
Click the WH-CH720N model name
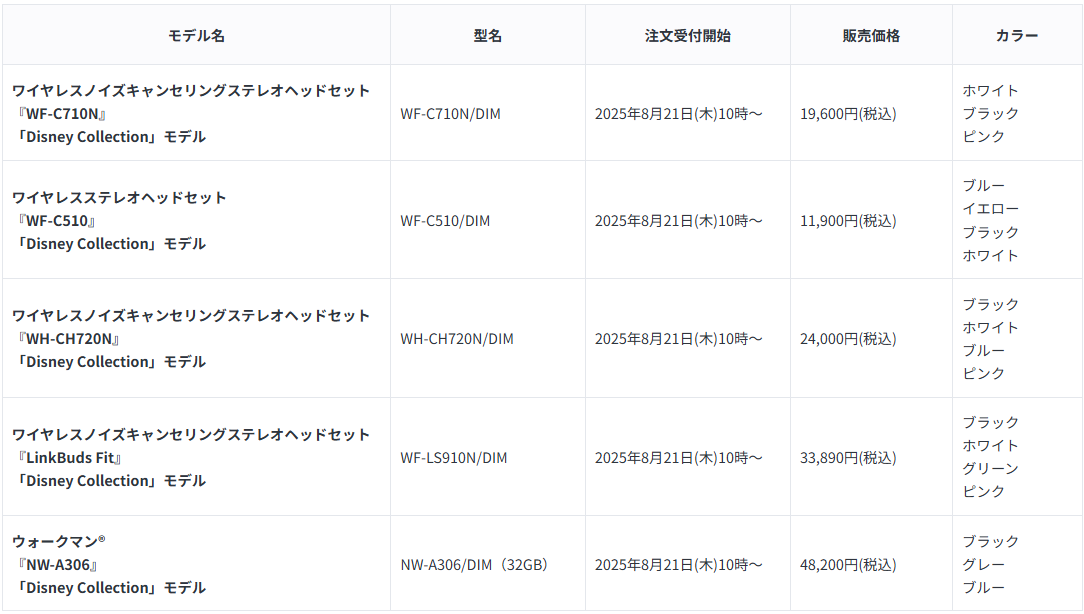point(69,339)
